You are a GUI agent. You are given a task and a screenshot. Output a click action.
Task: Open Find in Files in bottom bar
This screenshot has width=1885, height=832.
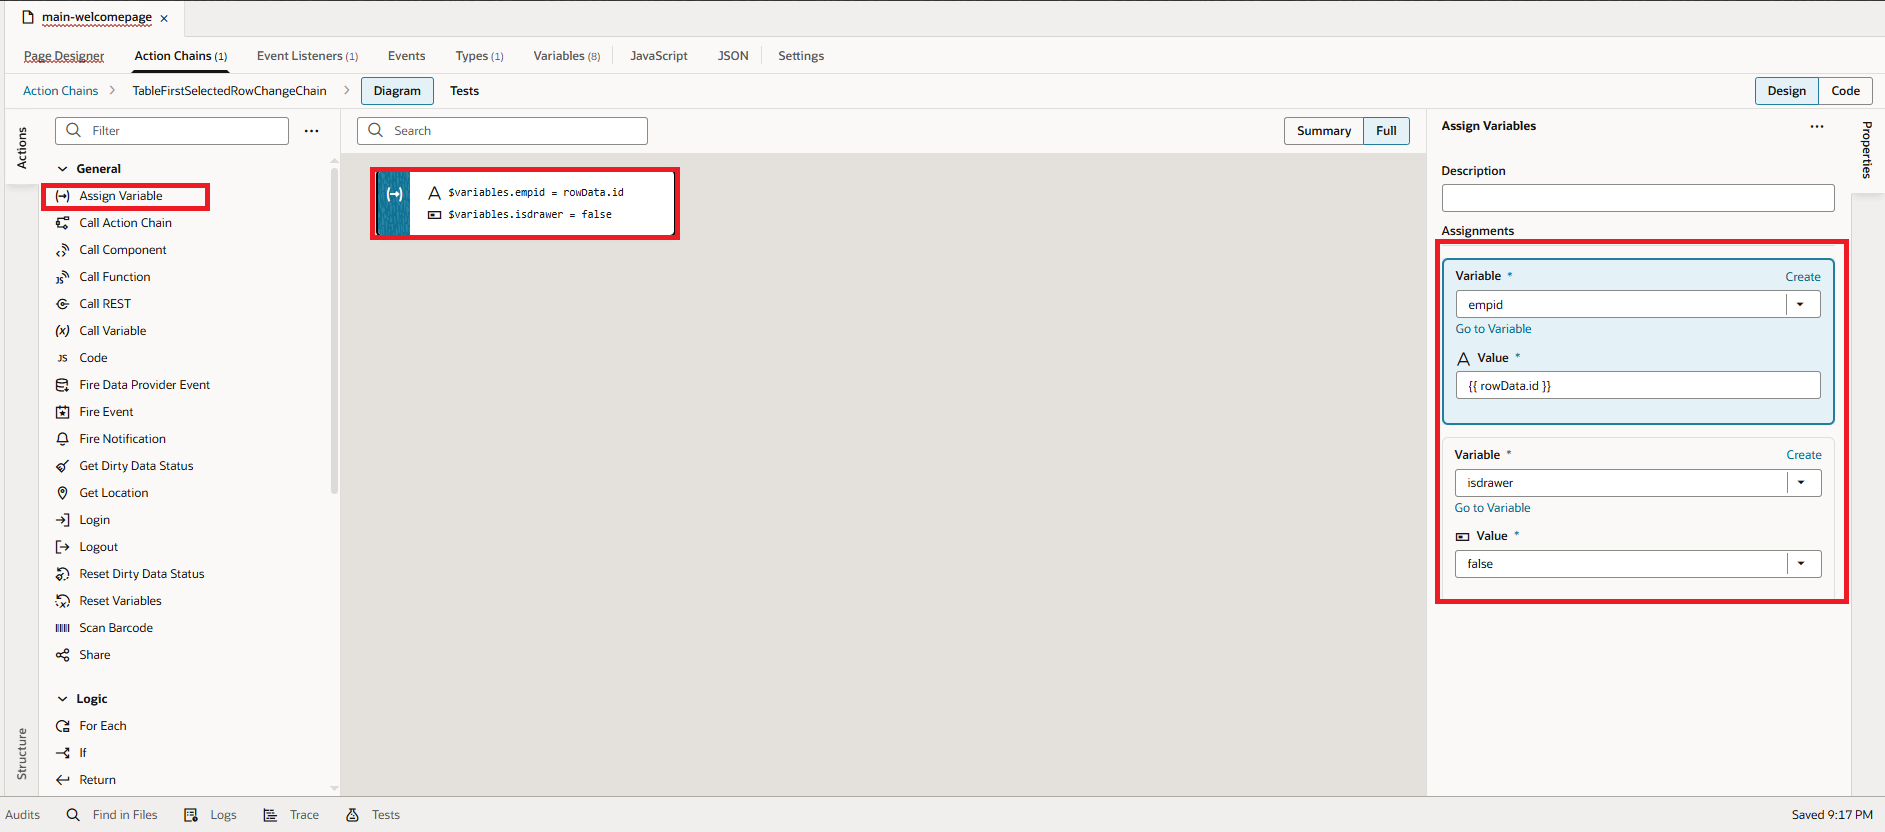(112, 815)
